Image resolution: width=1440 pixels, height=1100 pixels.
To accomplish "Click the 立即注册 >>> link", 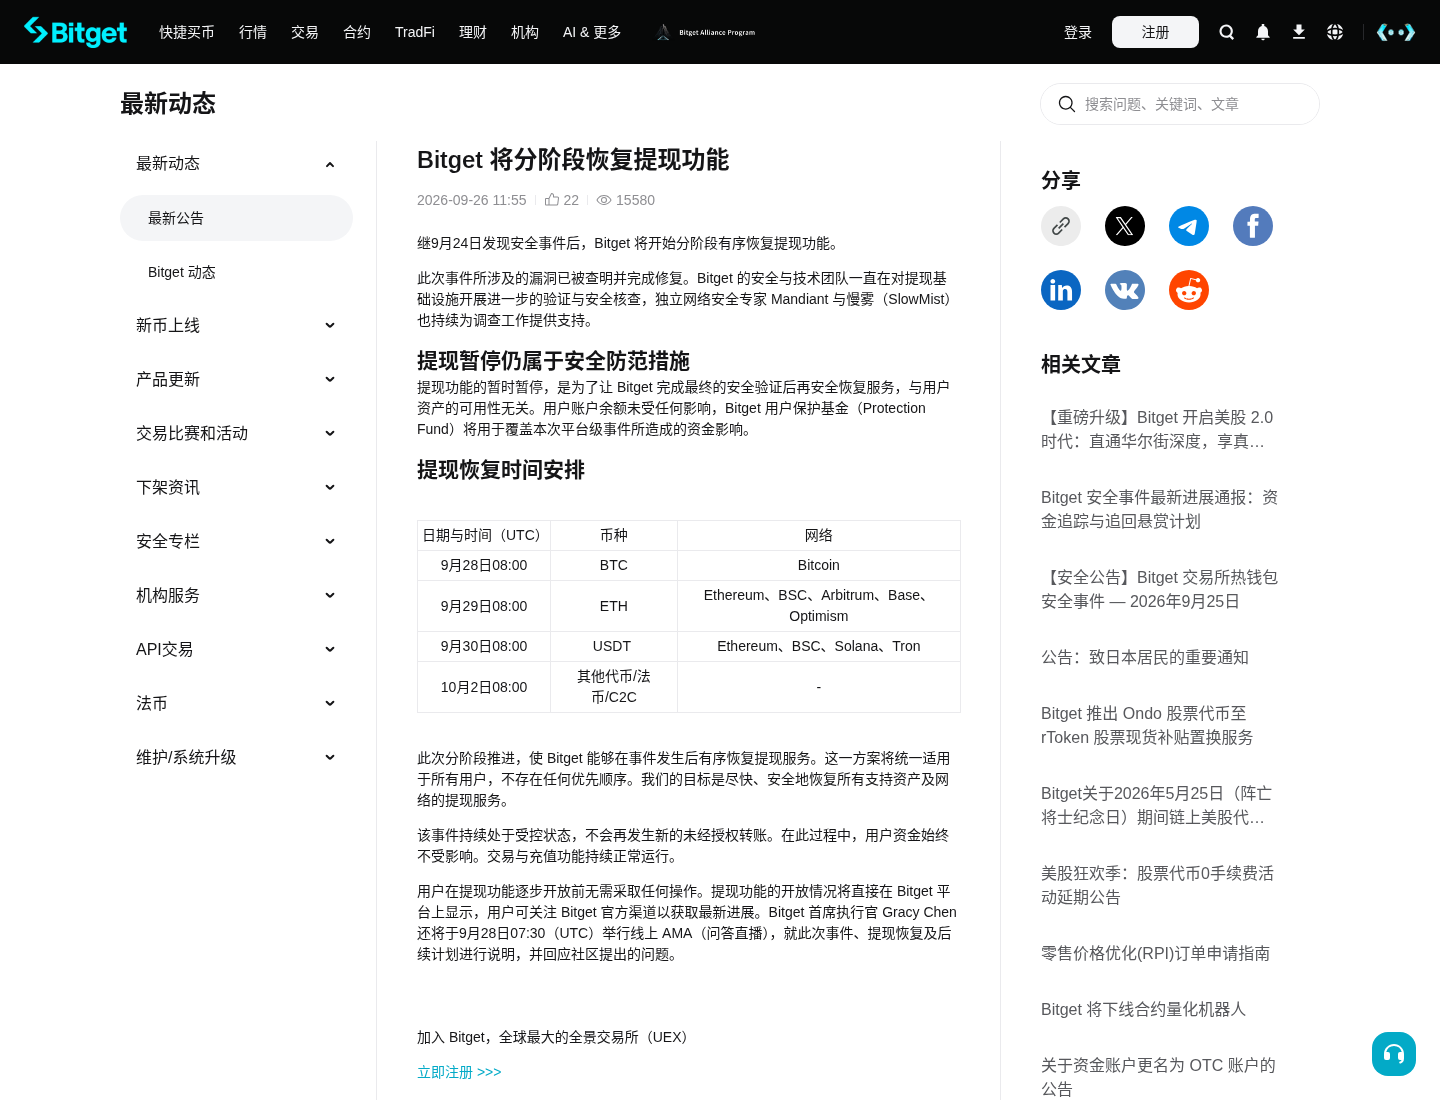I will 459,1072.
